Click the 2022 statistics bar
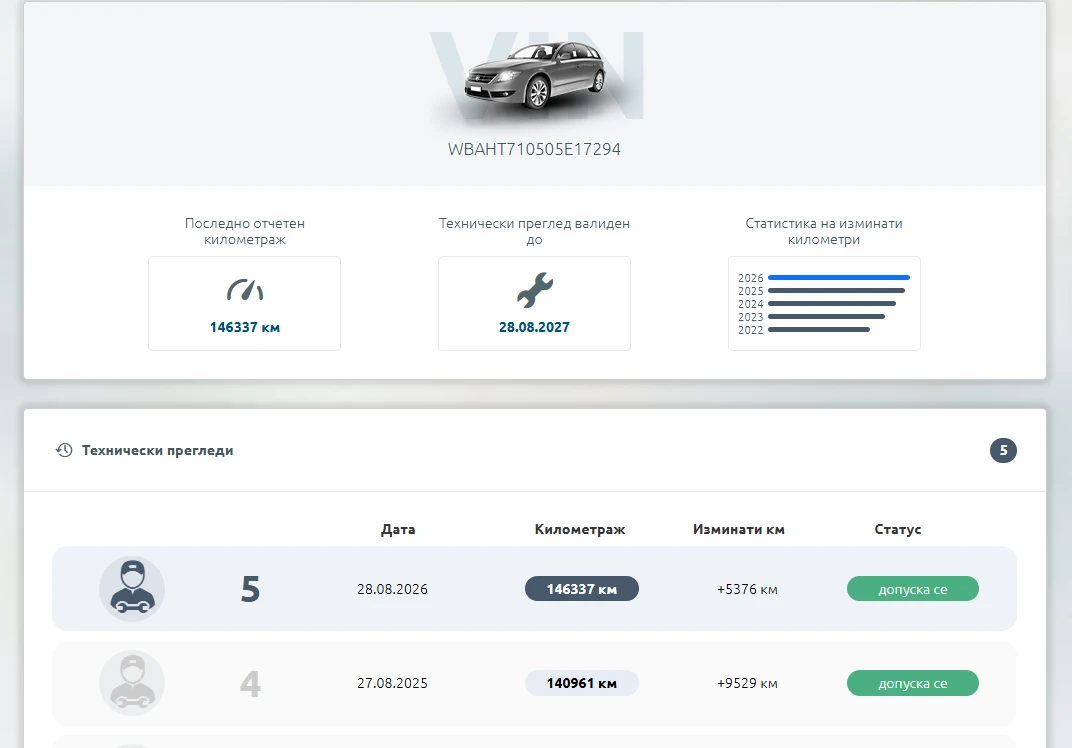1072x748 pixels. [x=819, y=330]
